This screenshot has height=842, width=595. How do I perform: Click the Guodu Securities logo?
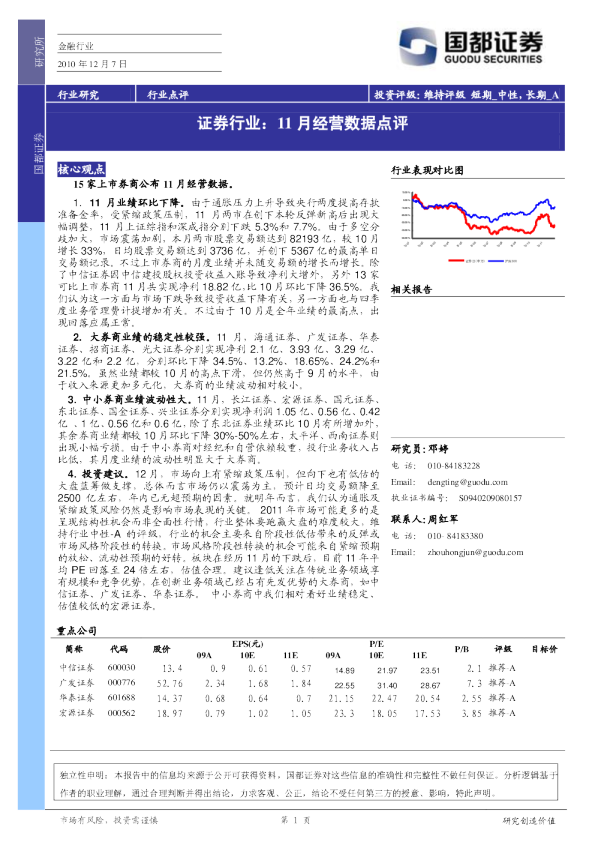point(470,47)
